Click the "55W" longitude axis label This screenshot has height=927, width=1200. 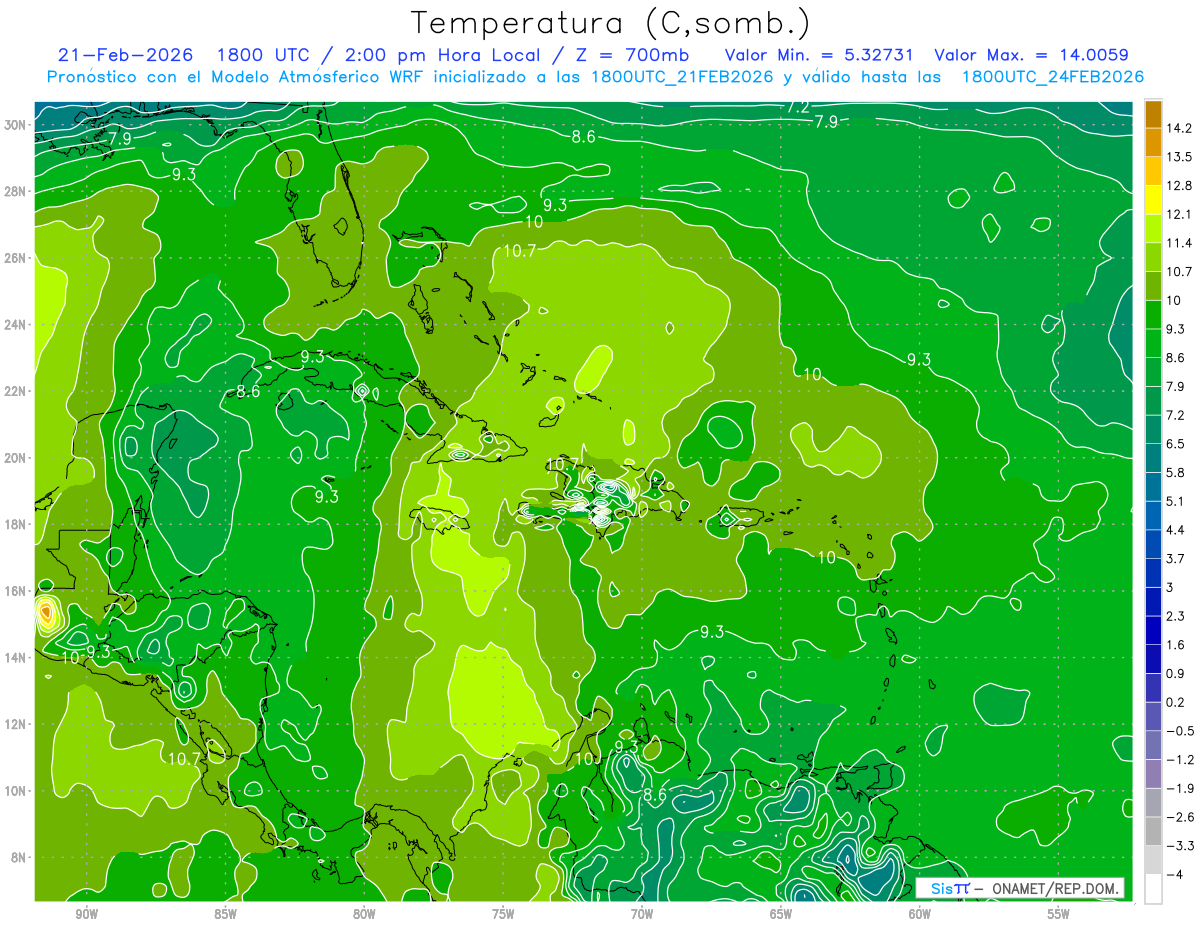tap(1059, 914)
